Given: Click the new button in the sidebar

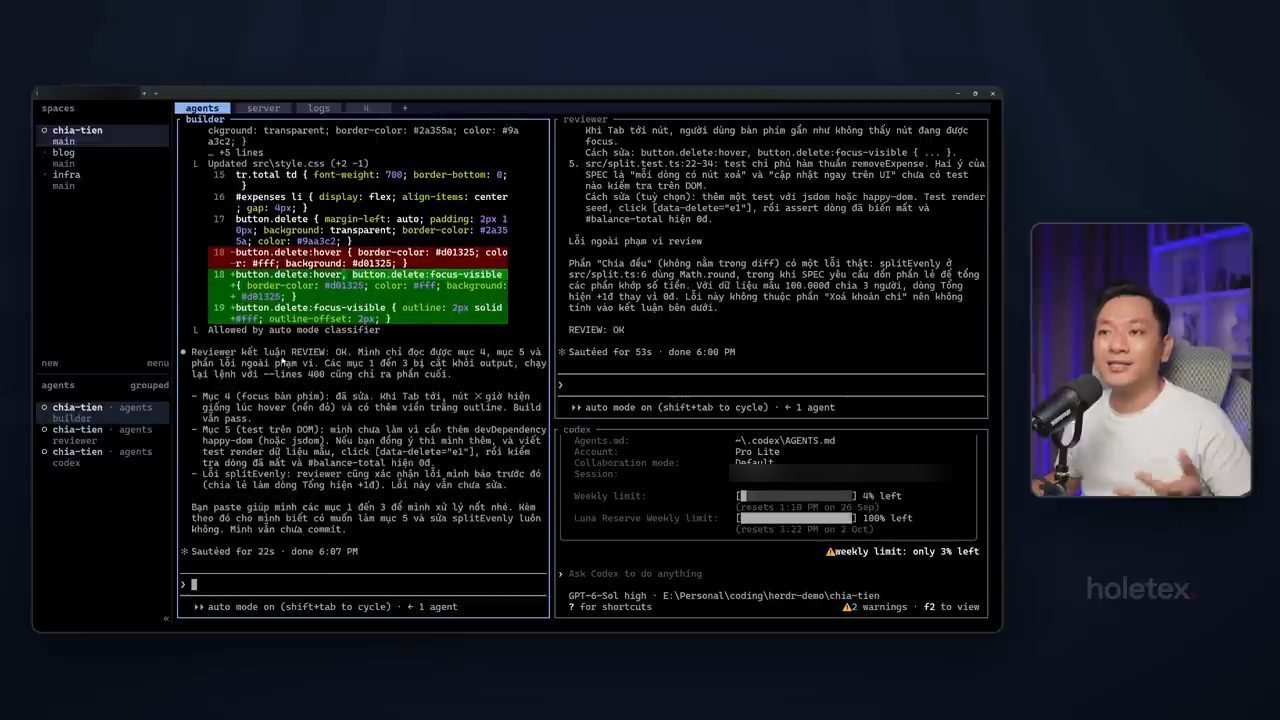Looking at the screenshot, I should 50,363.
